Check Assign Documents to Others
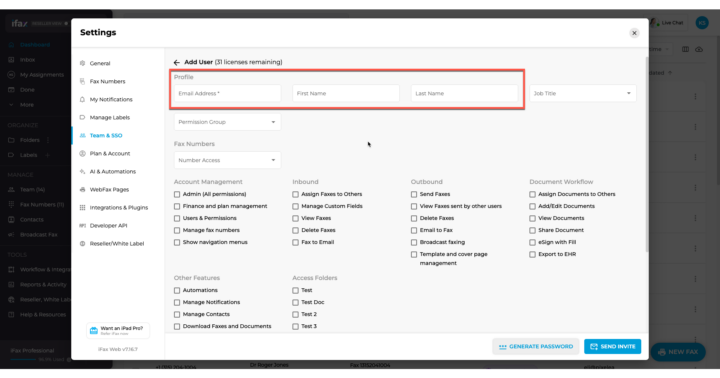The image size is (720, 378). click(x=532, y=194)
